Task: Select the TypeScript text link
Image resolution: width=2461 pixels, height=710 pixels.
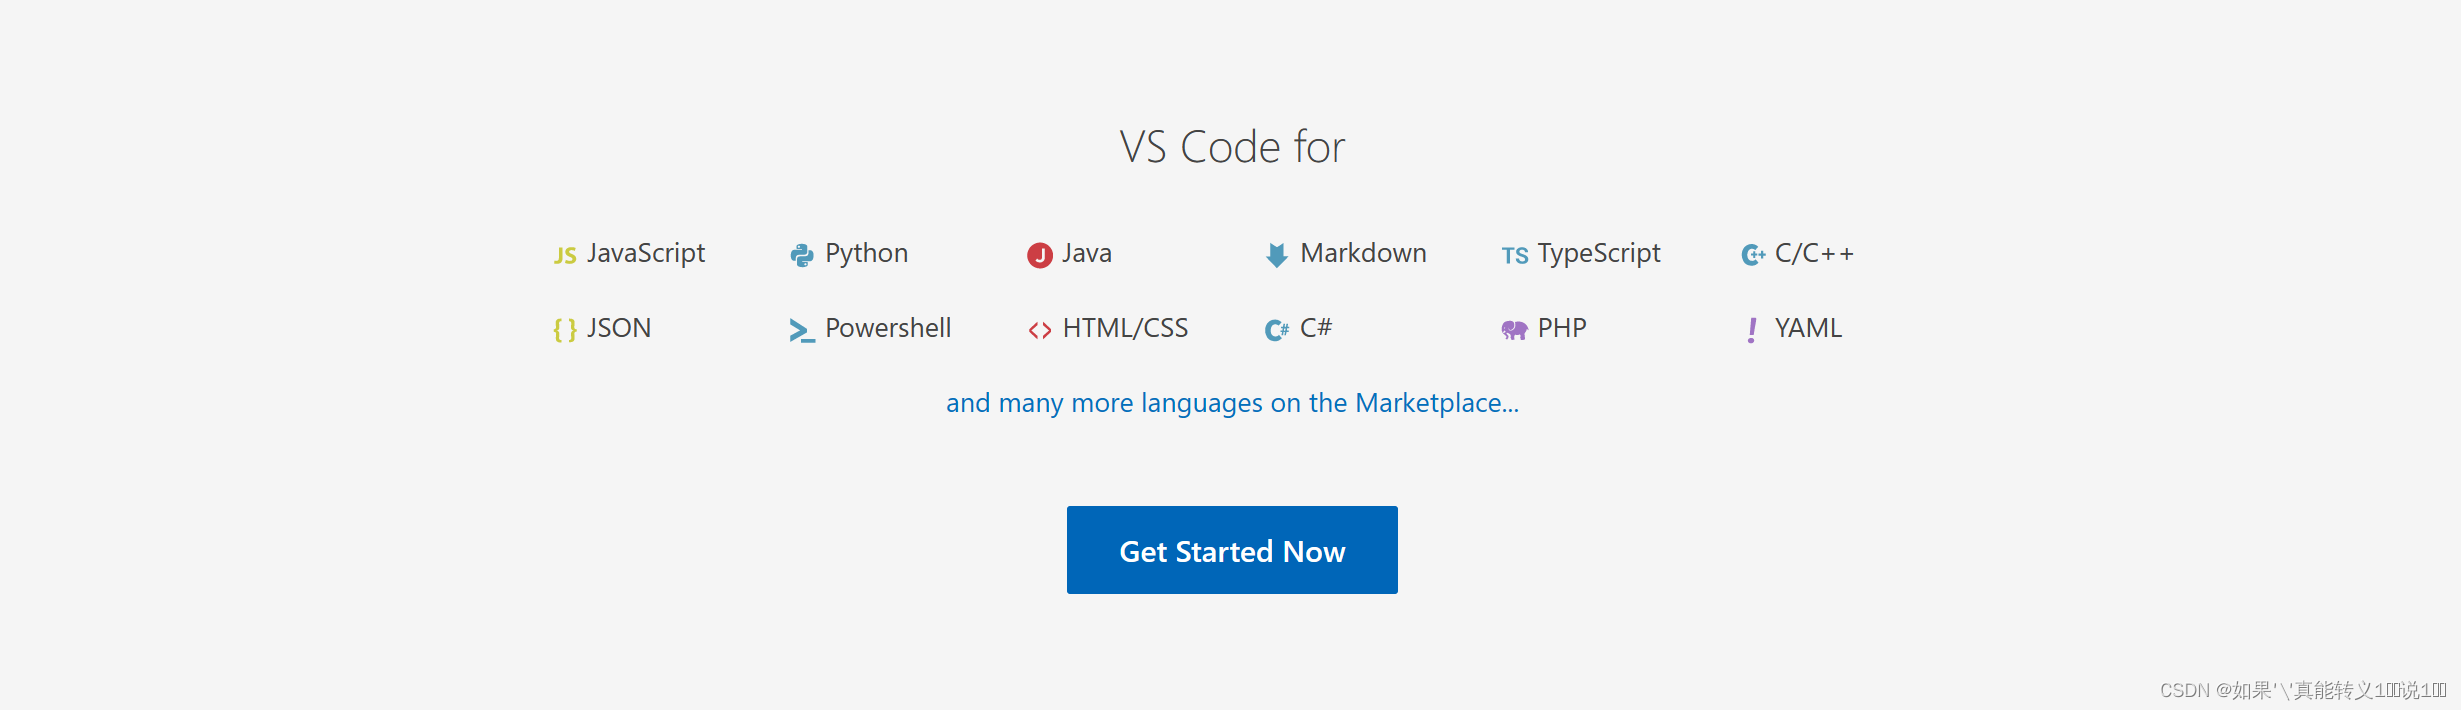Action: 1599,254
